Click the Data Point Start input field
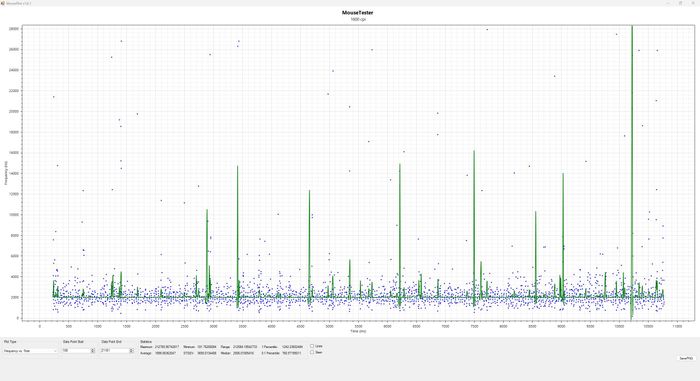Screen dimensions: 700x381 click(x=76, y=351)
